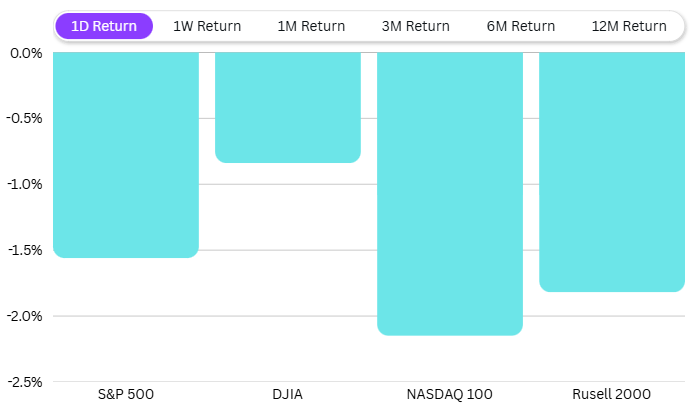The width and height of the screenshot is (696, 412).
Task: Open the 1M Return tab
Action: coord(309,26)
